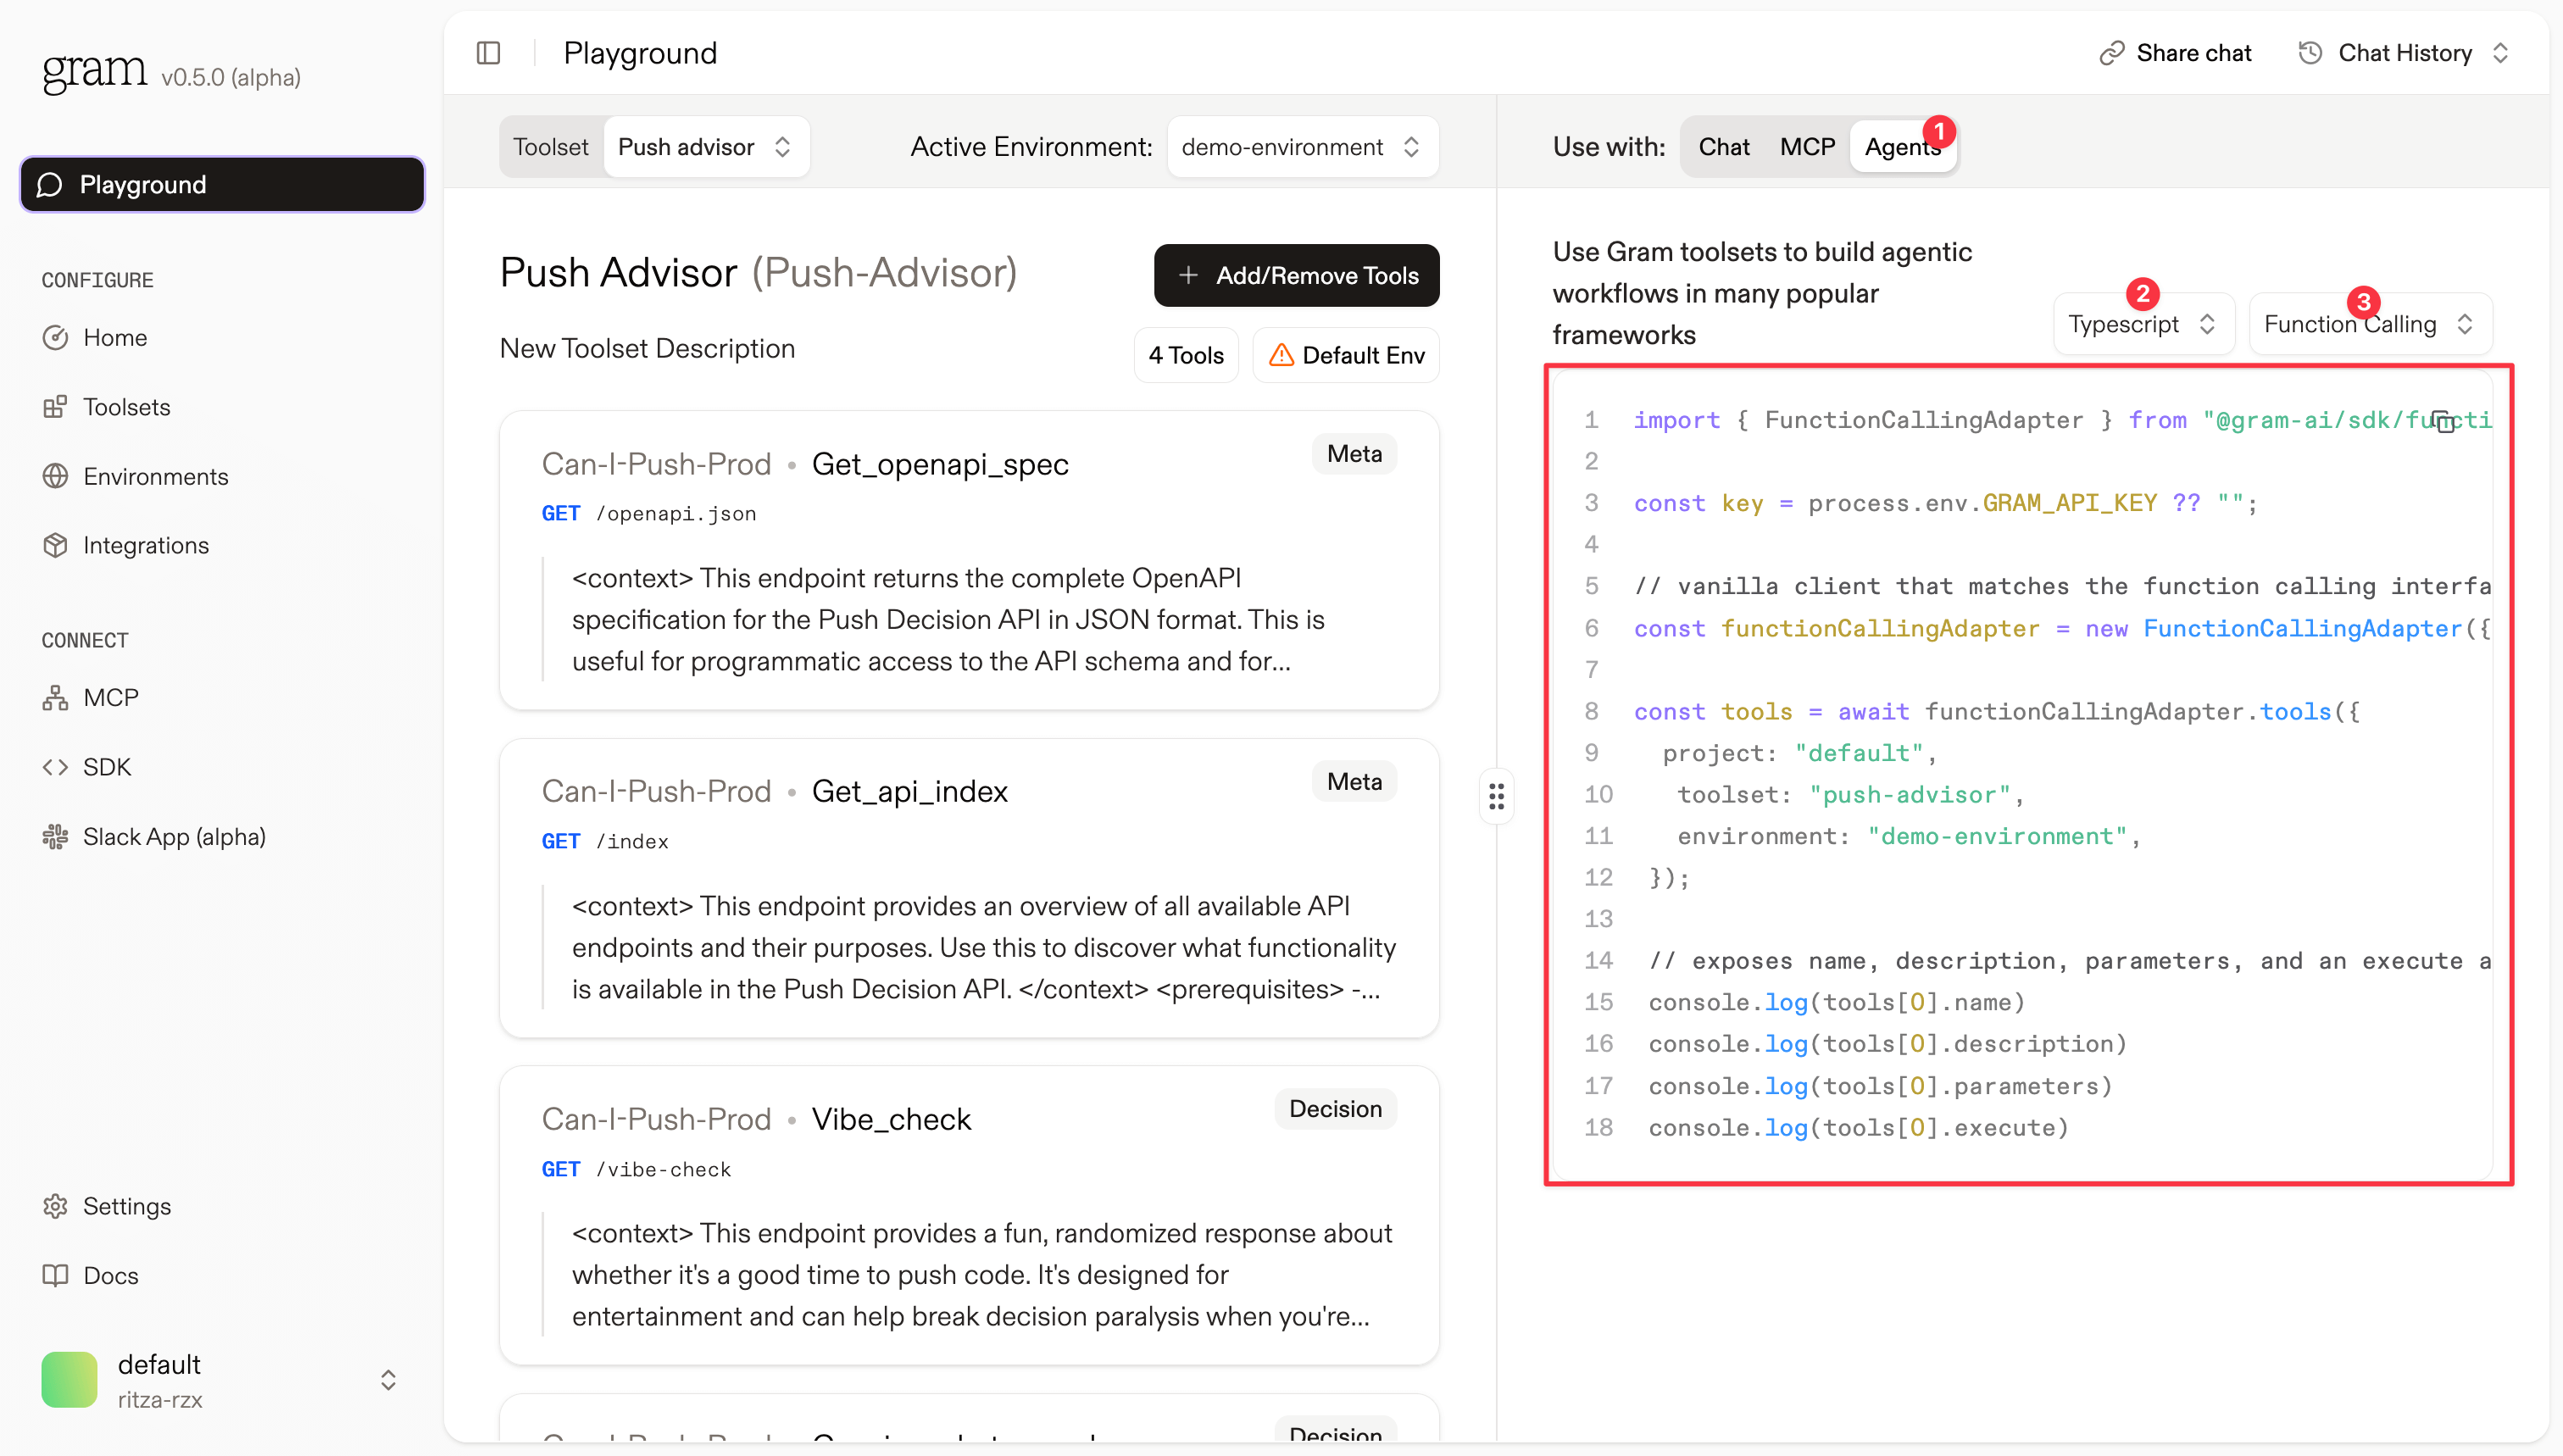2563x1456 pixels.
Task: Click the green default project avatar
Action: [x=69, y=1380]
